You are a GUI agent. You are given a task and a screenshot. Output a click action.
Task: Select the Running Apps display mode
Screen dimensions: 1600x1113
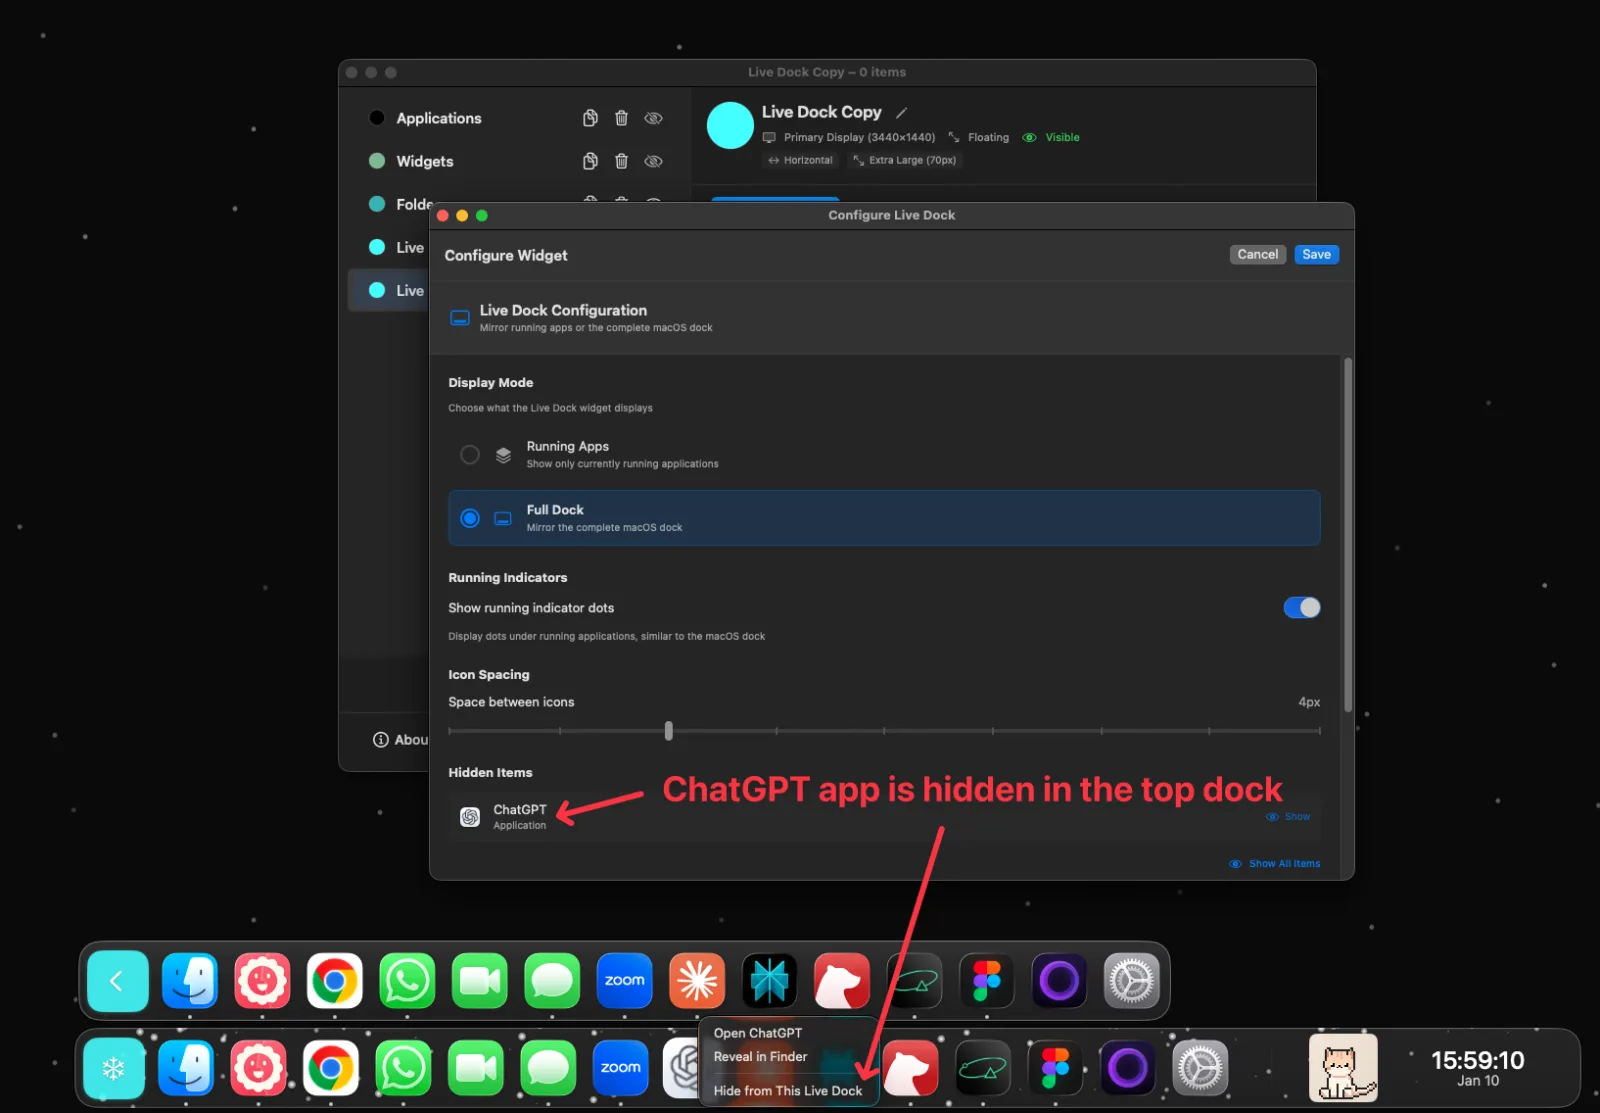pyautogui.click(x=884, y=455)
